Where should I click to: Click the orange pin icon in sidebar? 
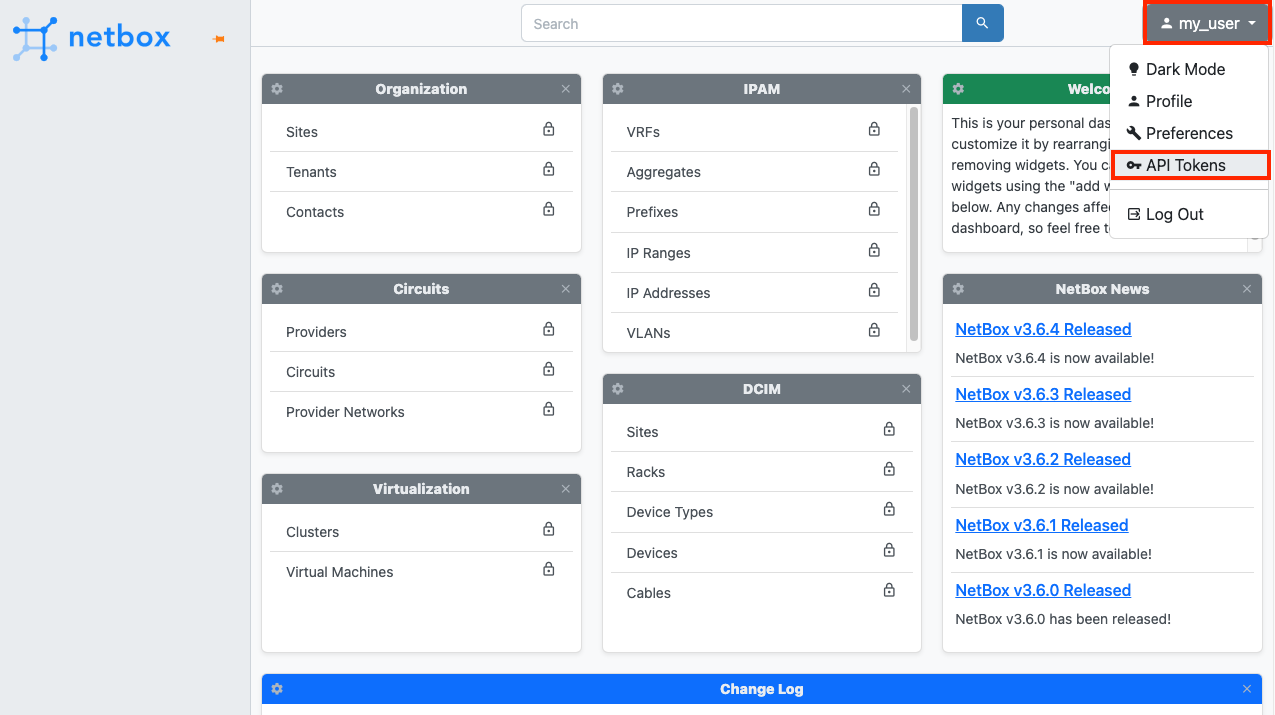tap(219, 39)
